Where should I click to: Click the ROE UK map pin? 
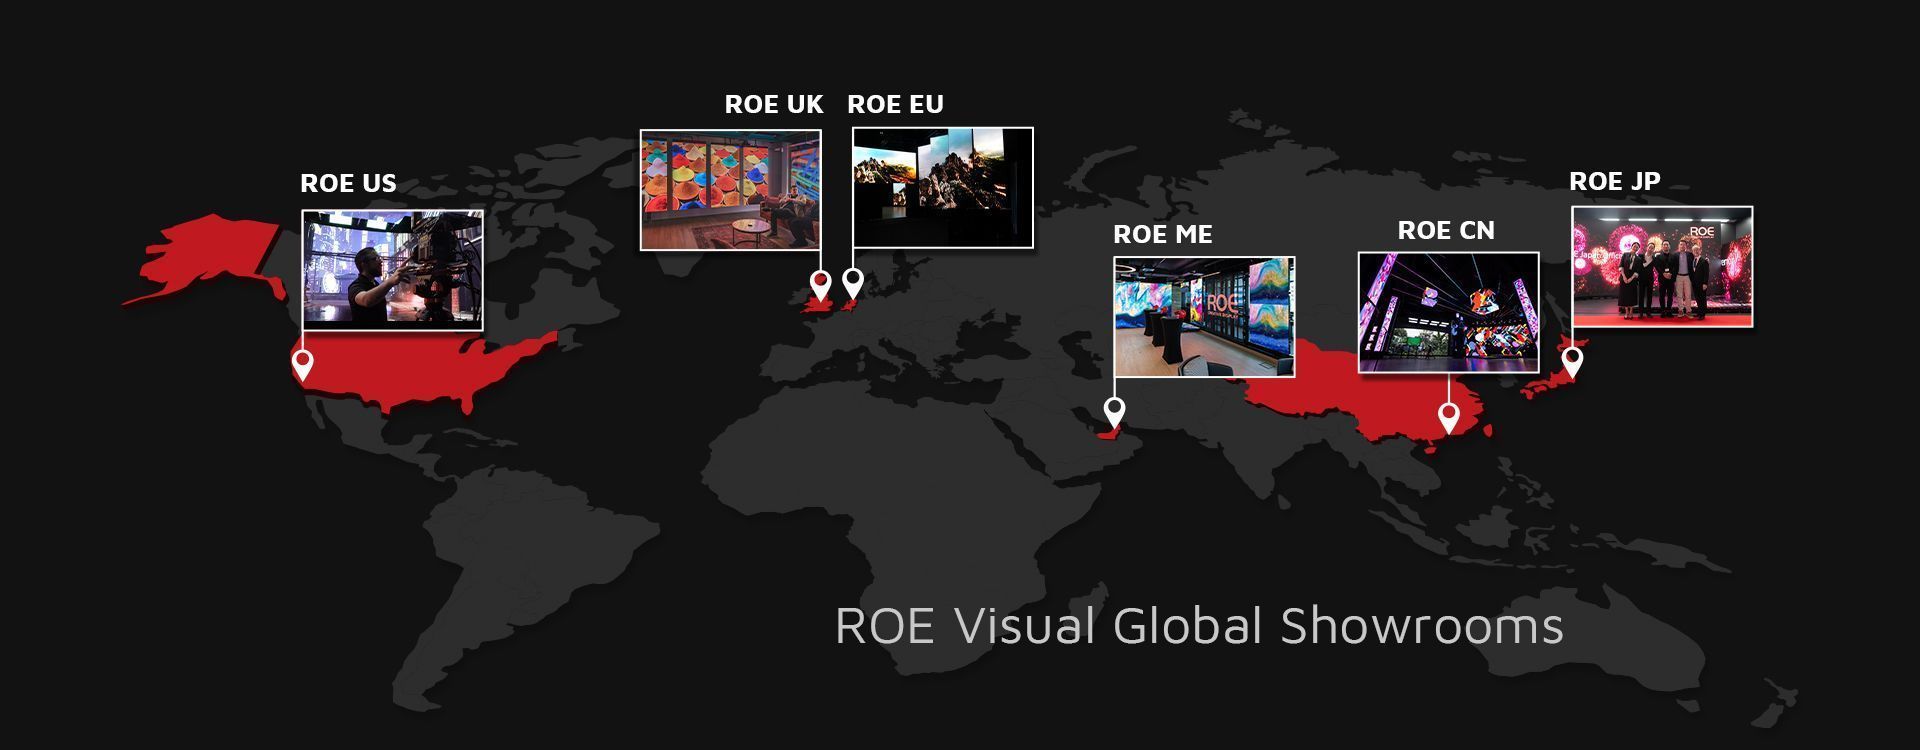(820, 285)
